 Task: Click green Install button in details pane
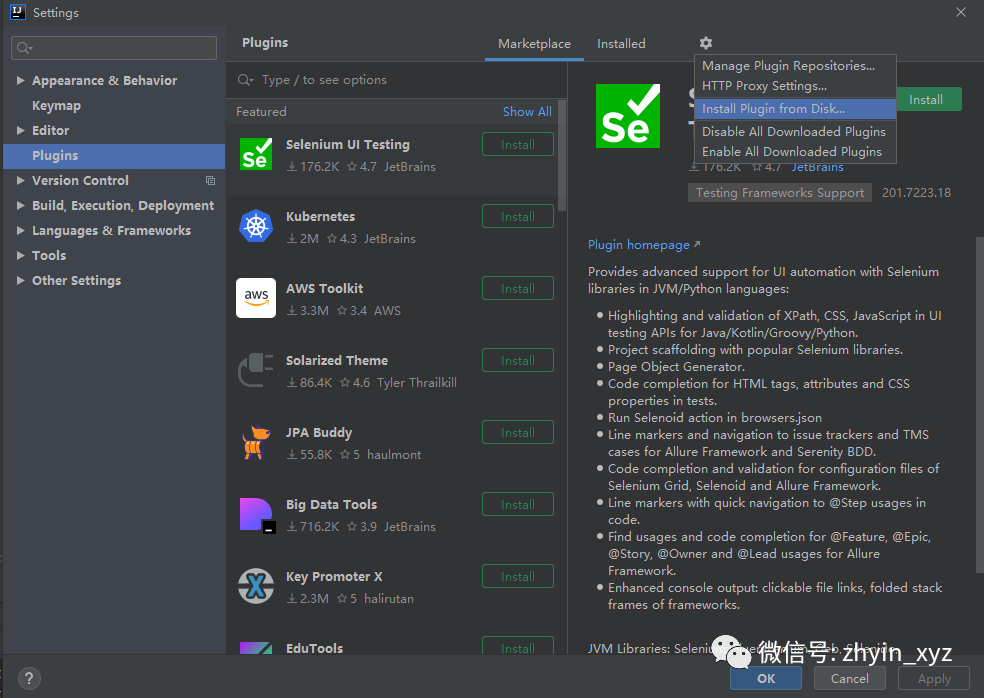[929, 99]
